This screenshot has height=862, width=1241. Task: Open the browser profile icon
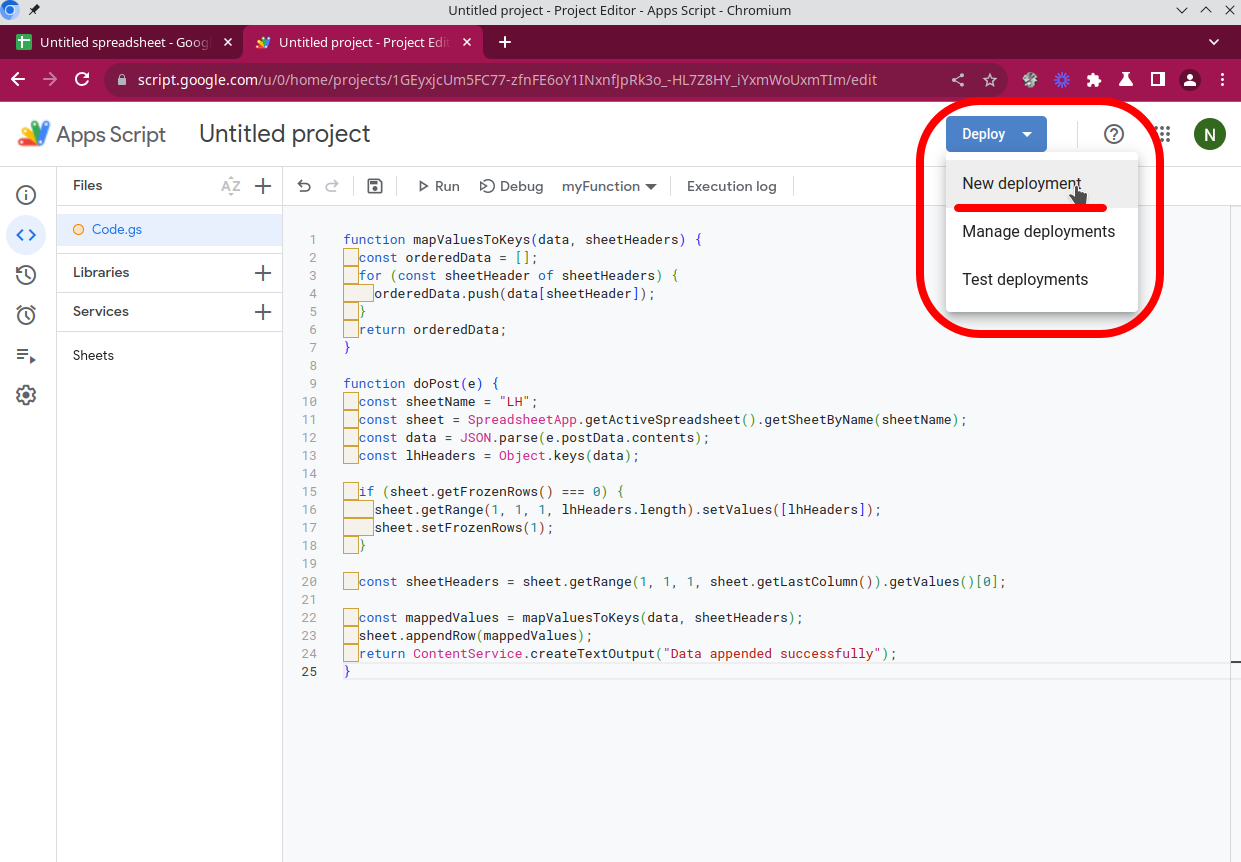pos(1190,79)
